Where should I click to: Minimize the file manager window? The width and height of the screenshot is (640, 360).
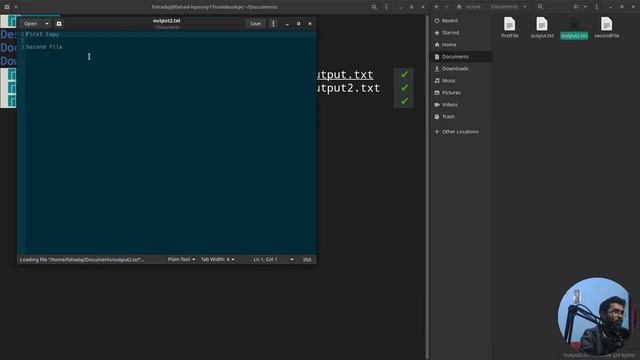(x=611, y=7)
